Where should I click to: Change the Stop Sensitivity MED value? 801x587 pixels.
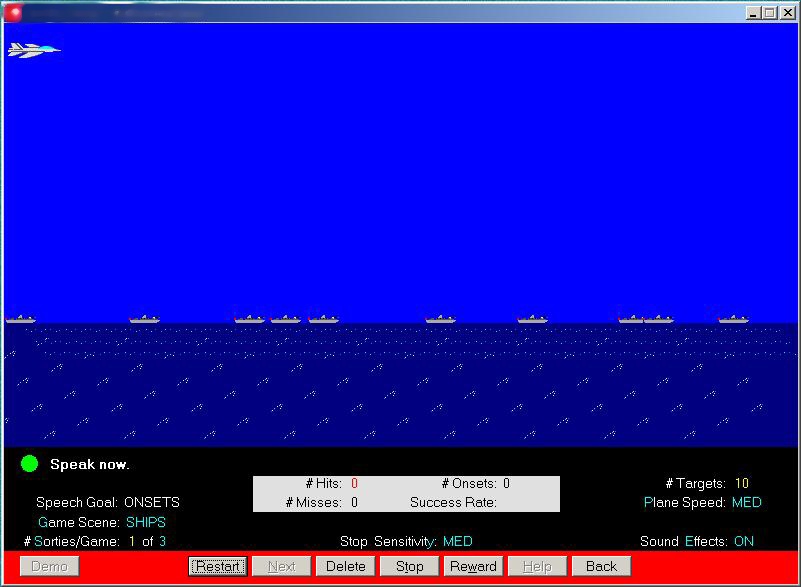[457, 541]
